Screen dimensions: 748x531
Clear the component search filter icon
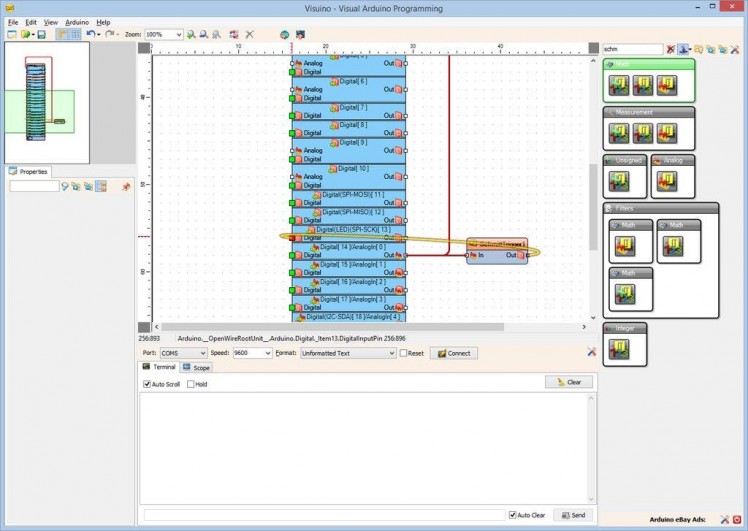pyautogui.click(x=670, y=48)
